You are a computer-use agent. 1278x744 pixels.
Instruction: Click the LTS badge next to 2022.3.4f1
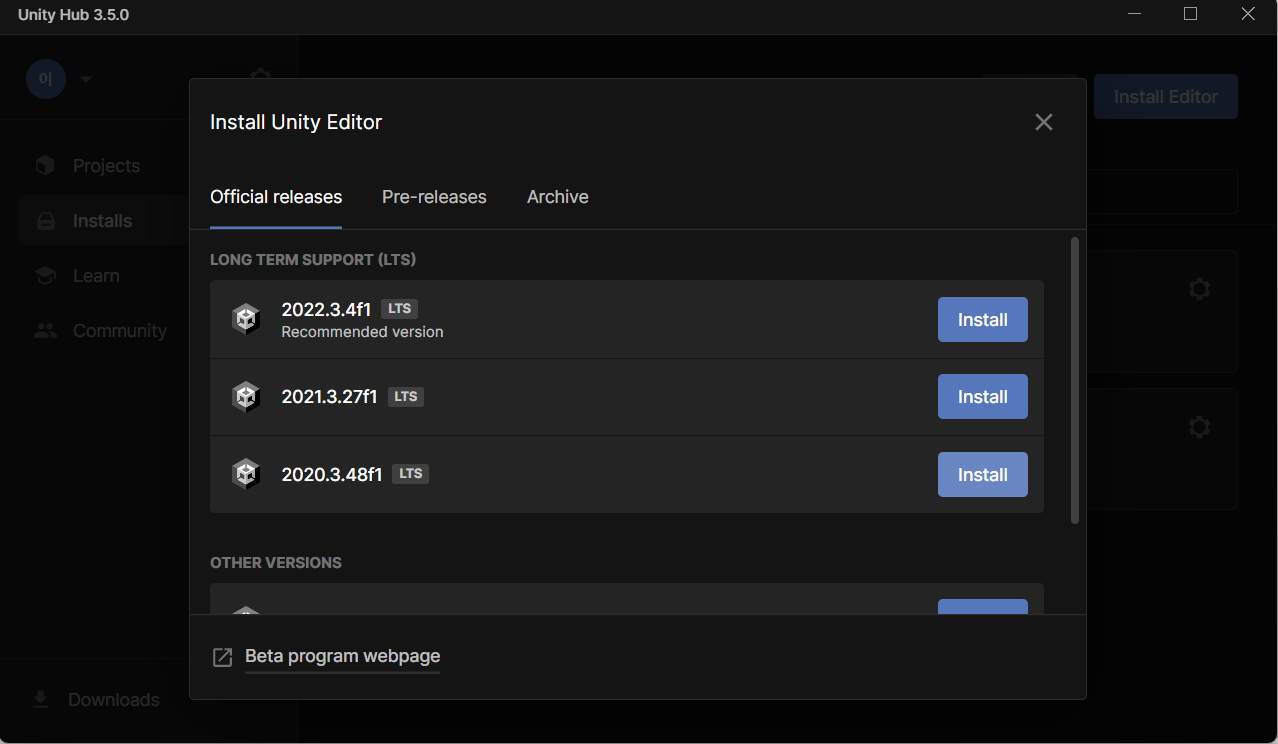pos(399,309)
